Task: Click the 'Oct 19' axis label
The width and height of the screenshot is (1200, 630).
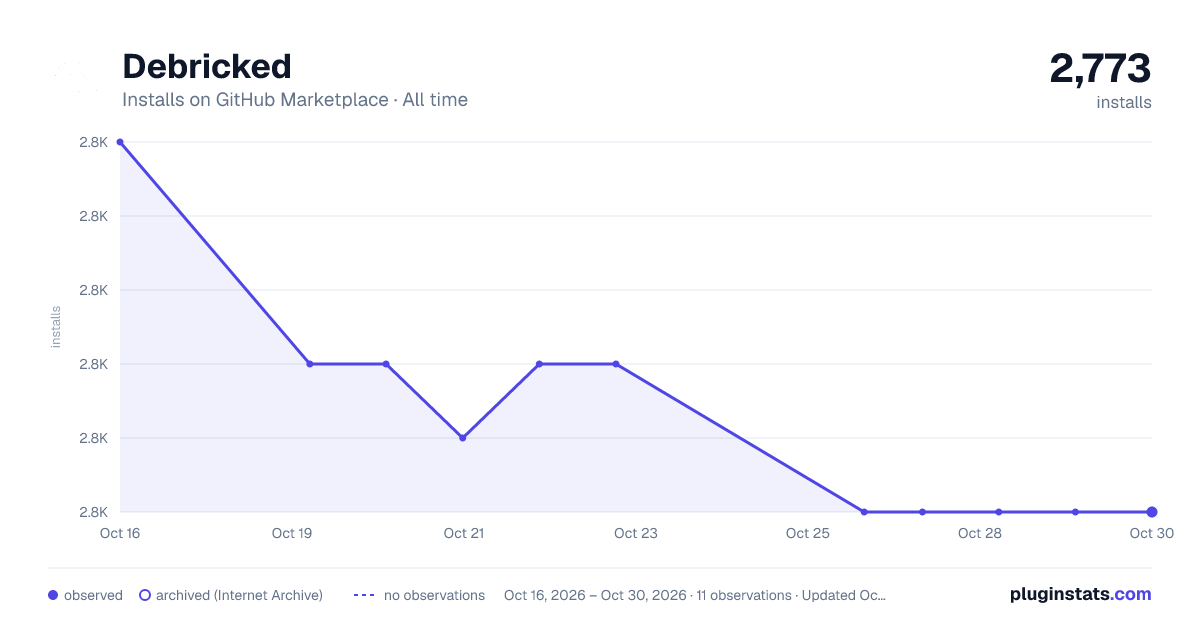Action: point(292,533)
